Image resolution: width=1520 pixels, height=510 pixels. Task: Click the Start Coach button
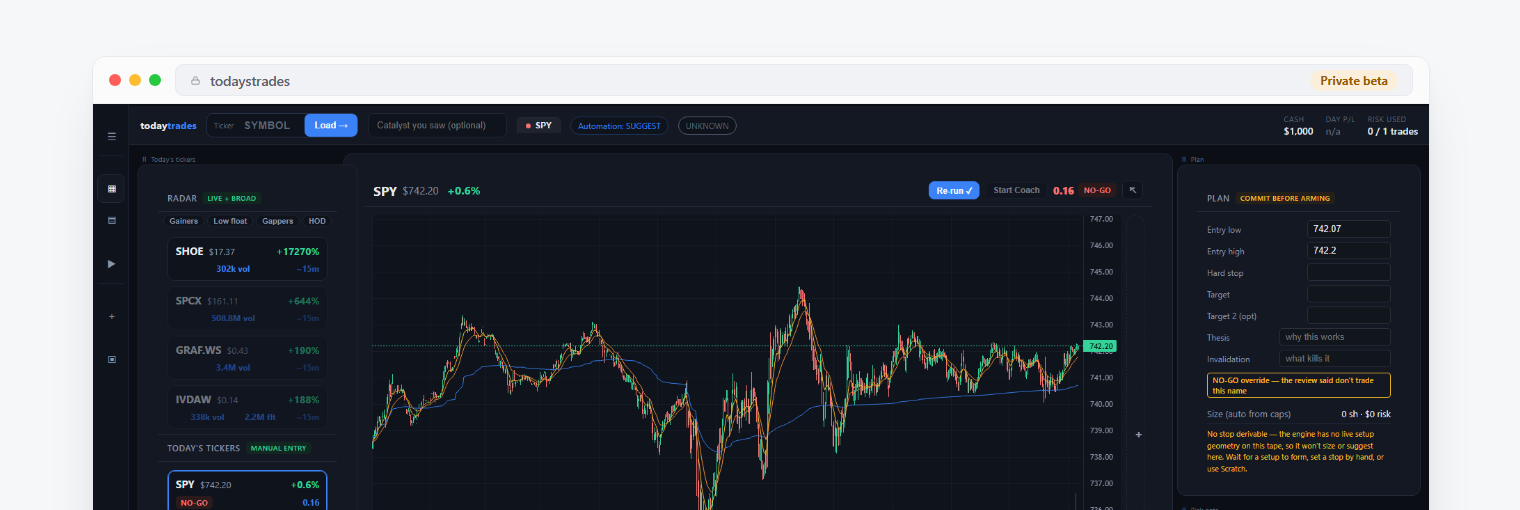[x=1016, y=190]
